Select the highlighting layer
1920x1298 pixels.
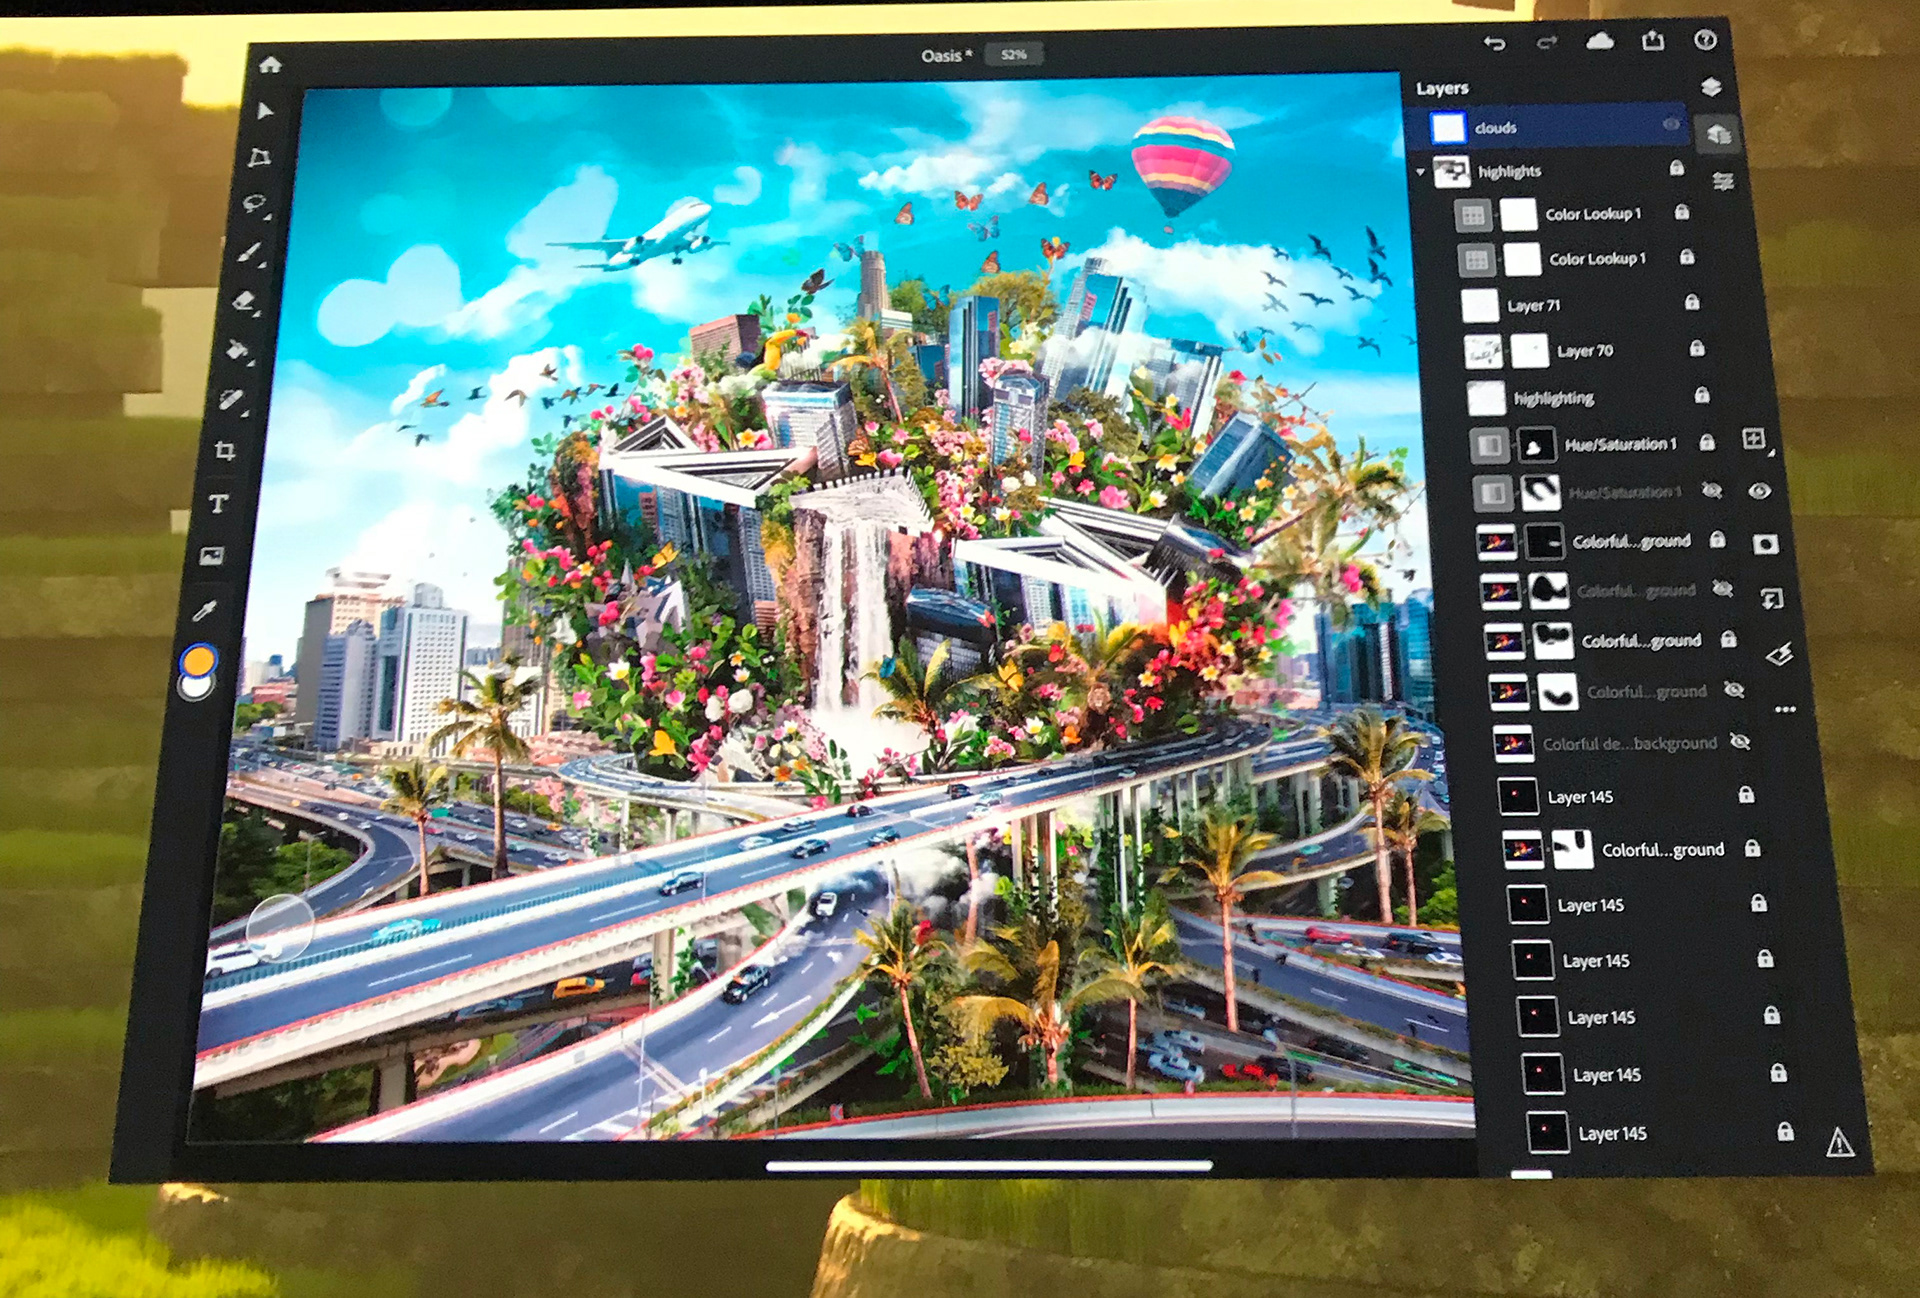(x=1553, y=398)
